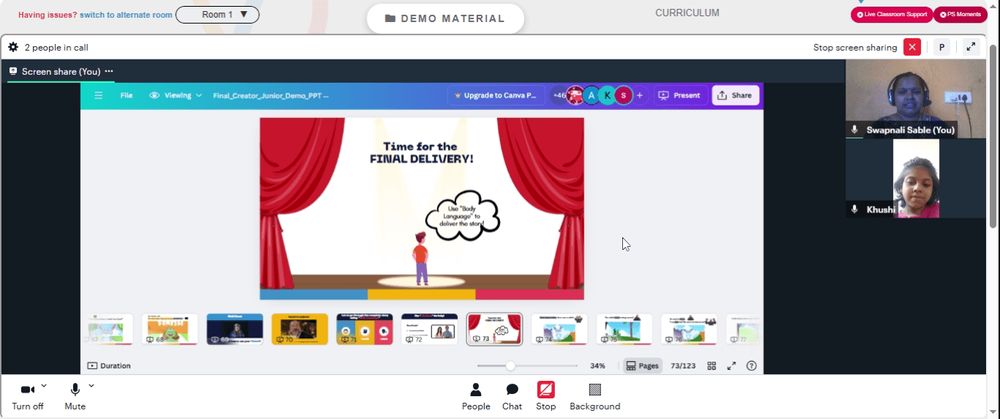
Task: Mute the microphone
Action: (x=75, y=397)
